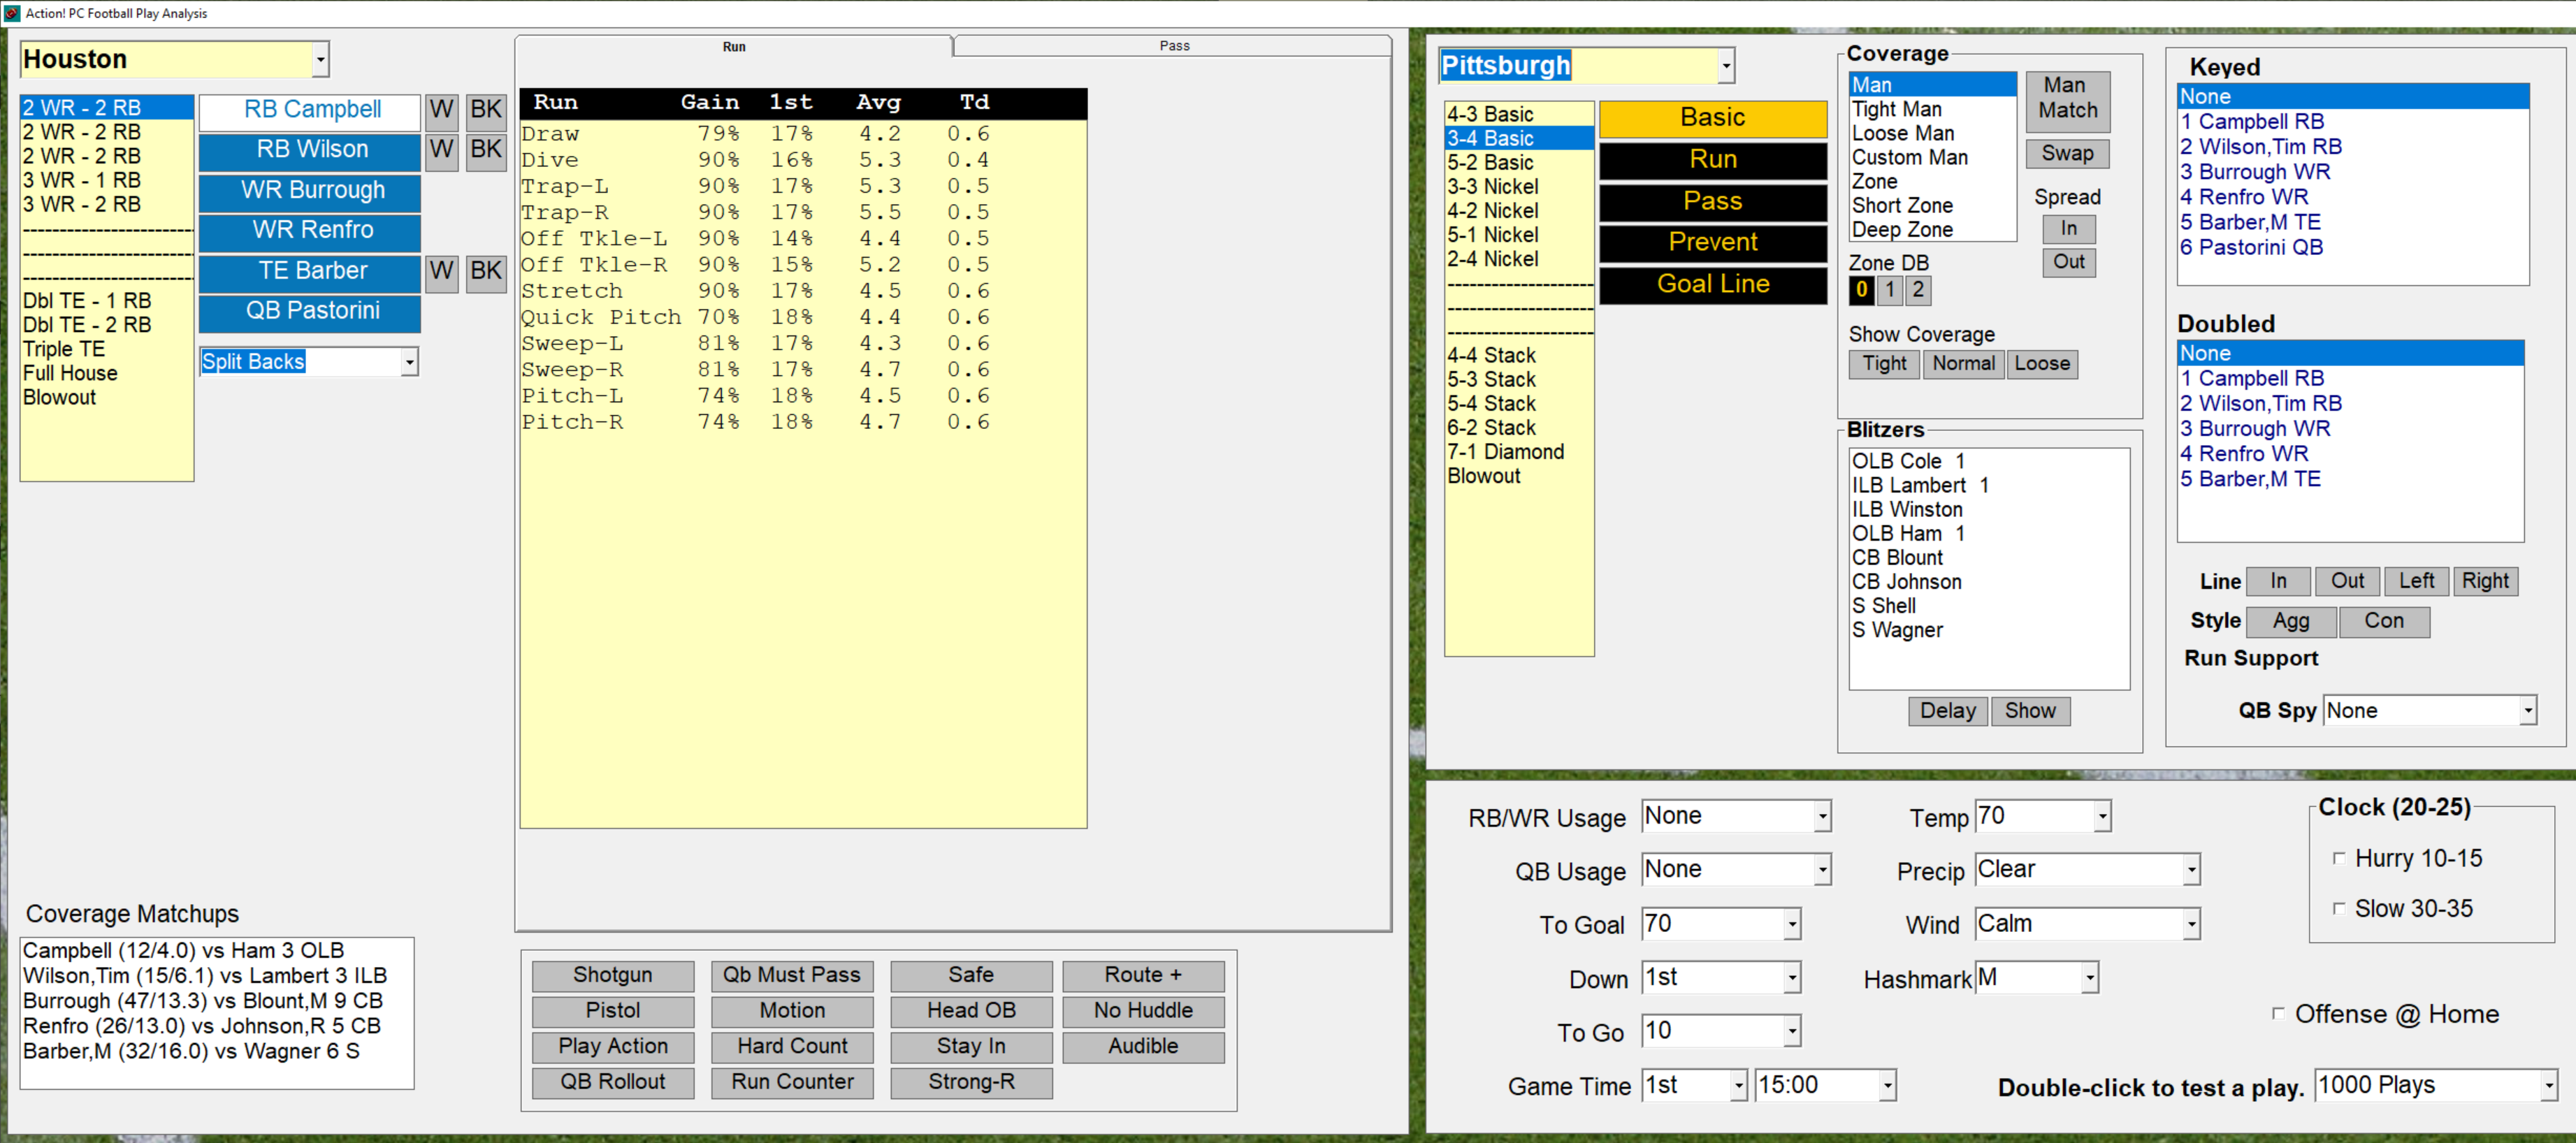2576x1143 pixels.
Task: Show Tight coverage
Action: (x=1884, y=364)
